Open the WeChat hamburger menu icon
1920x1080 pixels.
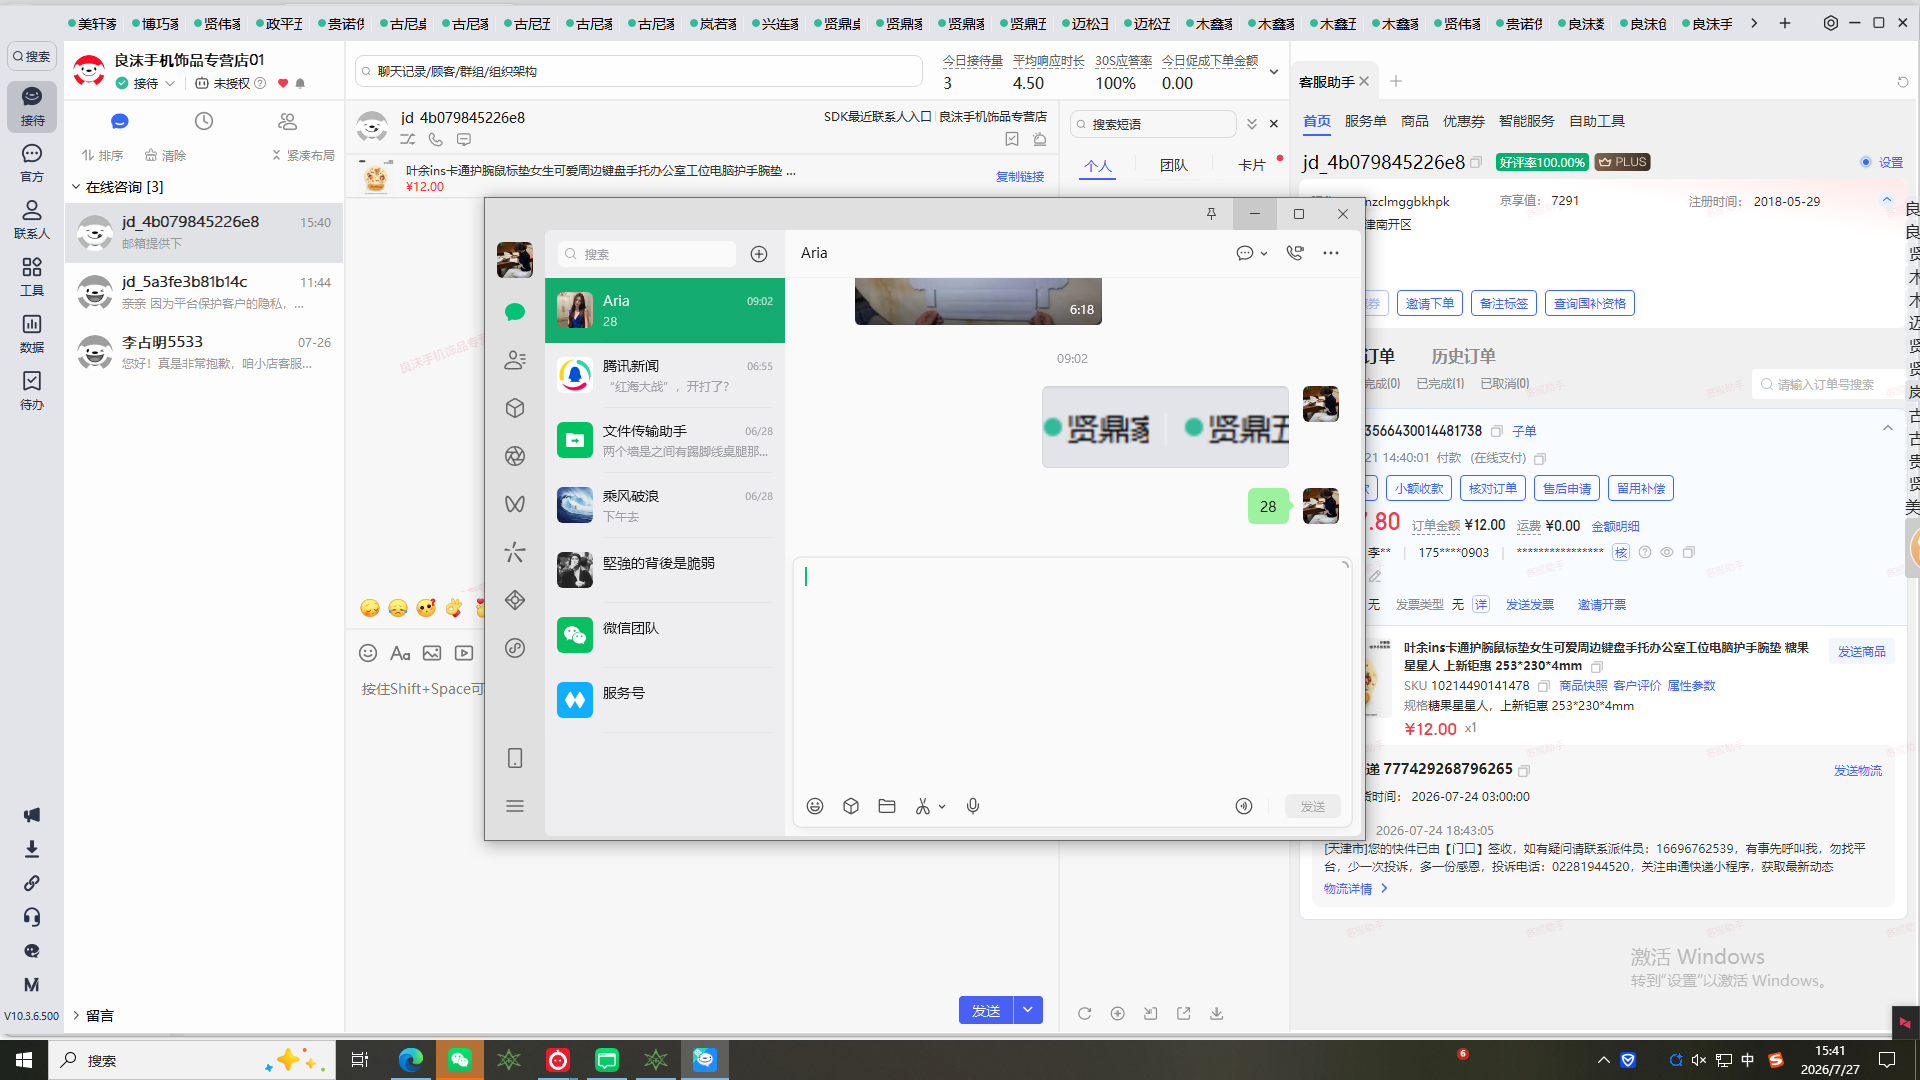(515, 806)
